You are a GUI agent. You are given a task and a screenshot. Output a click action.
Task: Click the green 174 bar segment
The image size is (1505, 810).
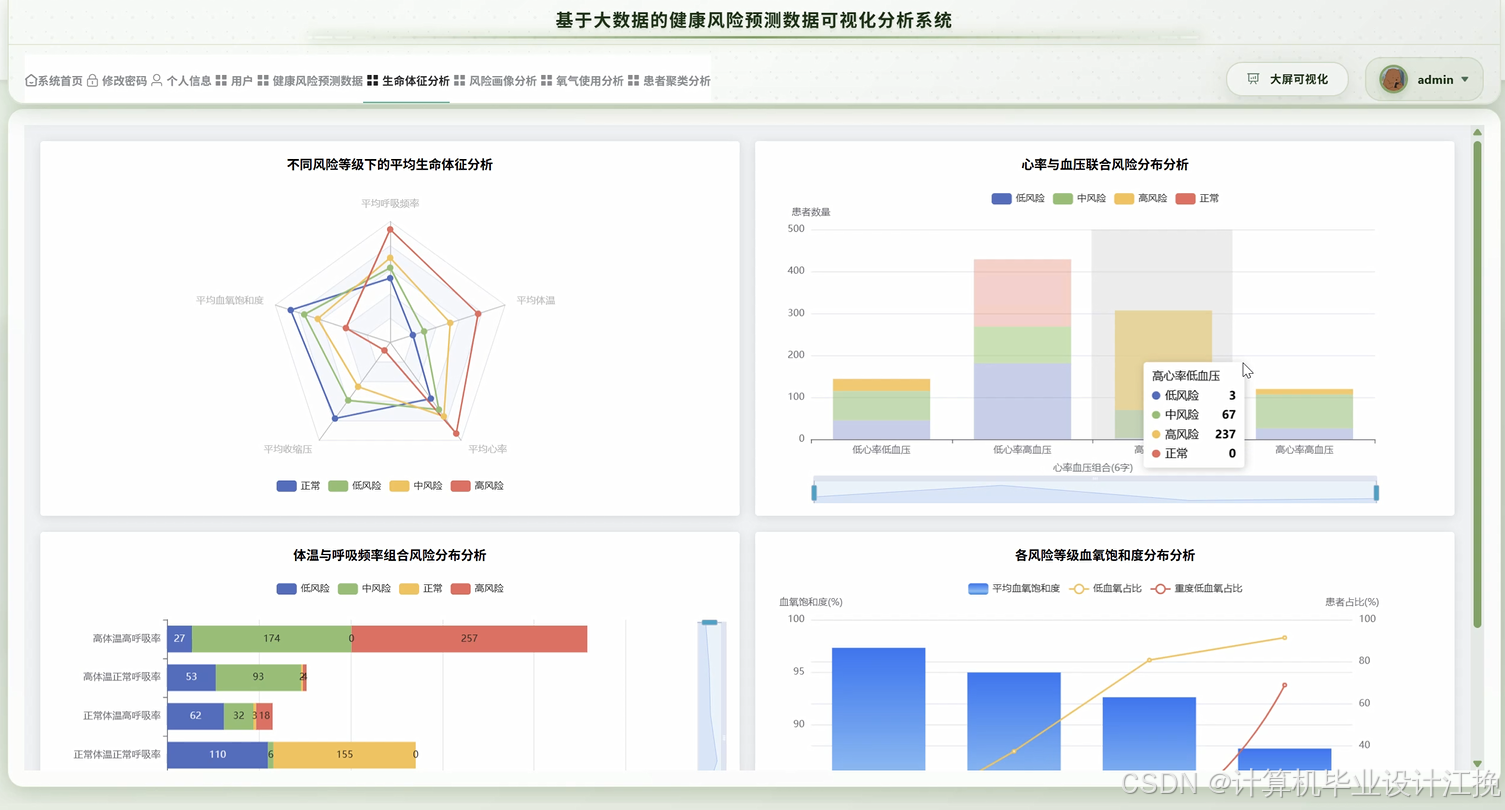[272, 639]
